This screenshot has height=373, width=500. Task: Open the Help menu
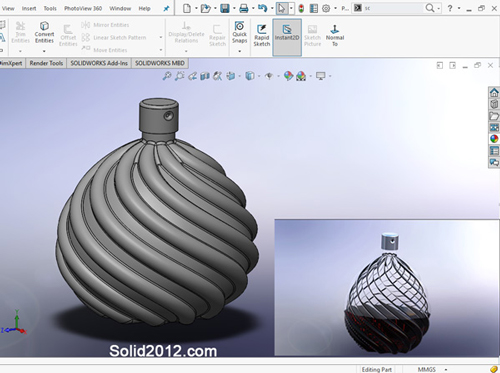(144, 8)
